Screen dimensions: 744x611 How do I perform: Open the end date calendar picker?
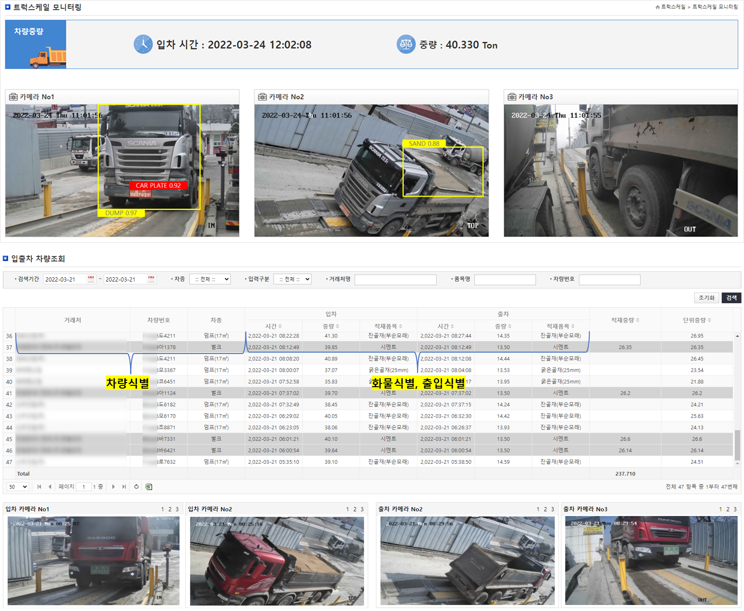click(151, 280)
